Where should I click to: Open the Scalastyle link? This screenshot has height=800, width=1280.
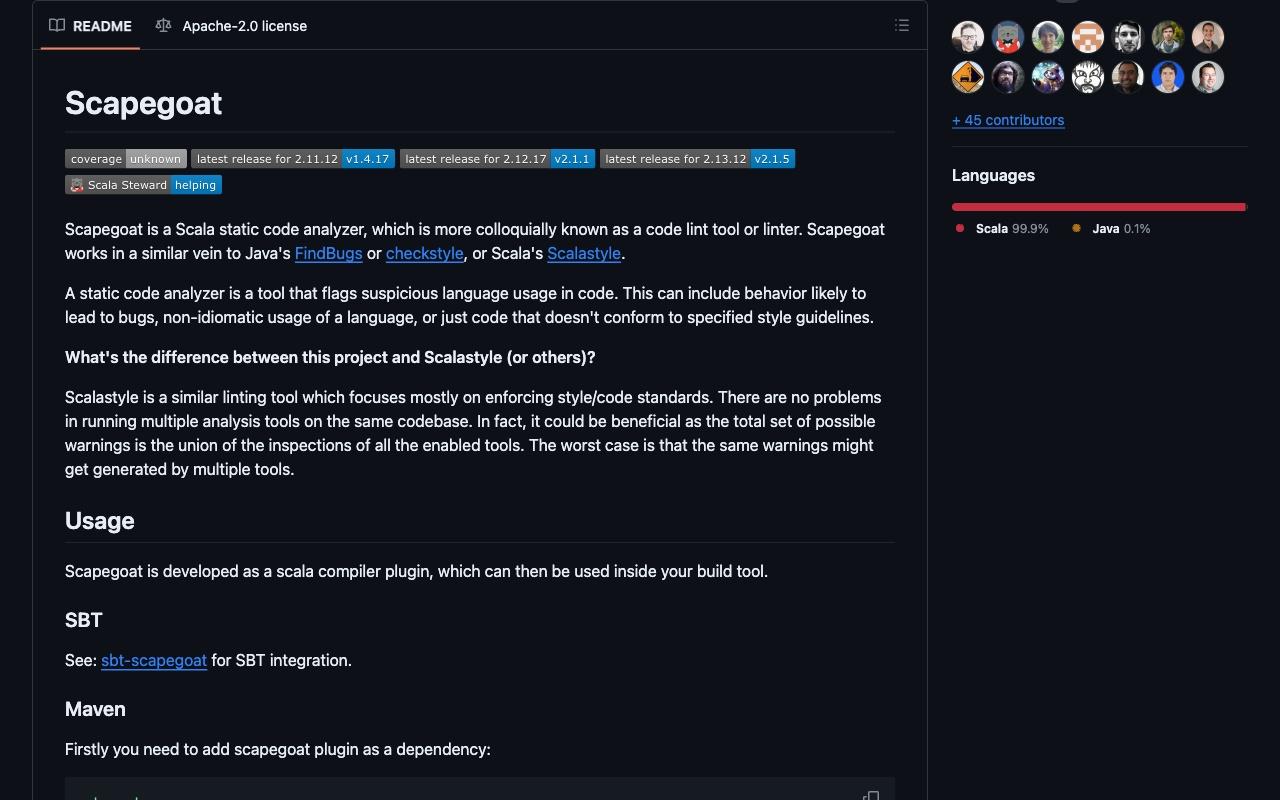point(584,254)
